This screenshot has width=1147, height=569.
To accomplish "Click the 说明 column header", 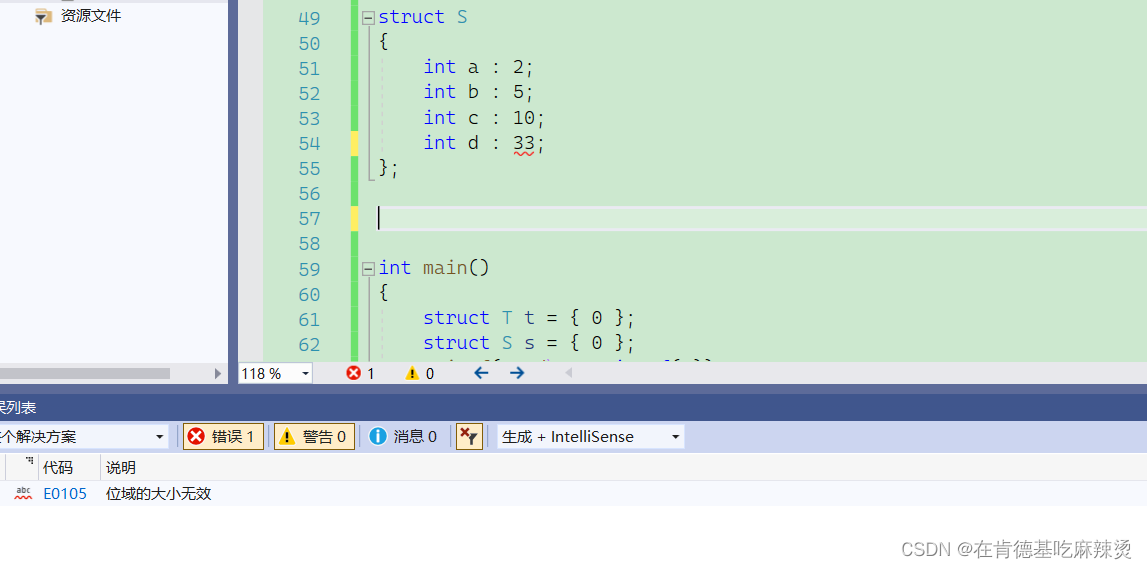I will coord(121,467).
